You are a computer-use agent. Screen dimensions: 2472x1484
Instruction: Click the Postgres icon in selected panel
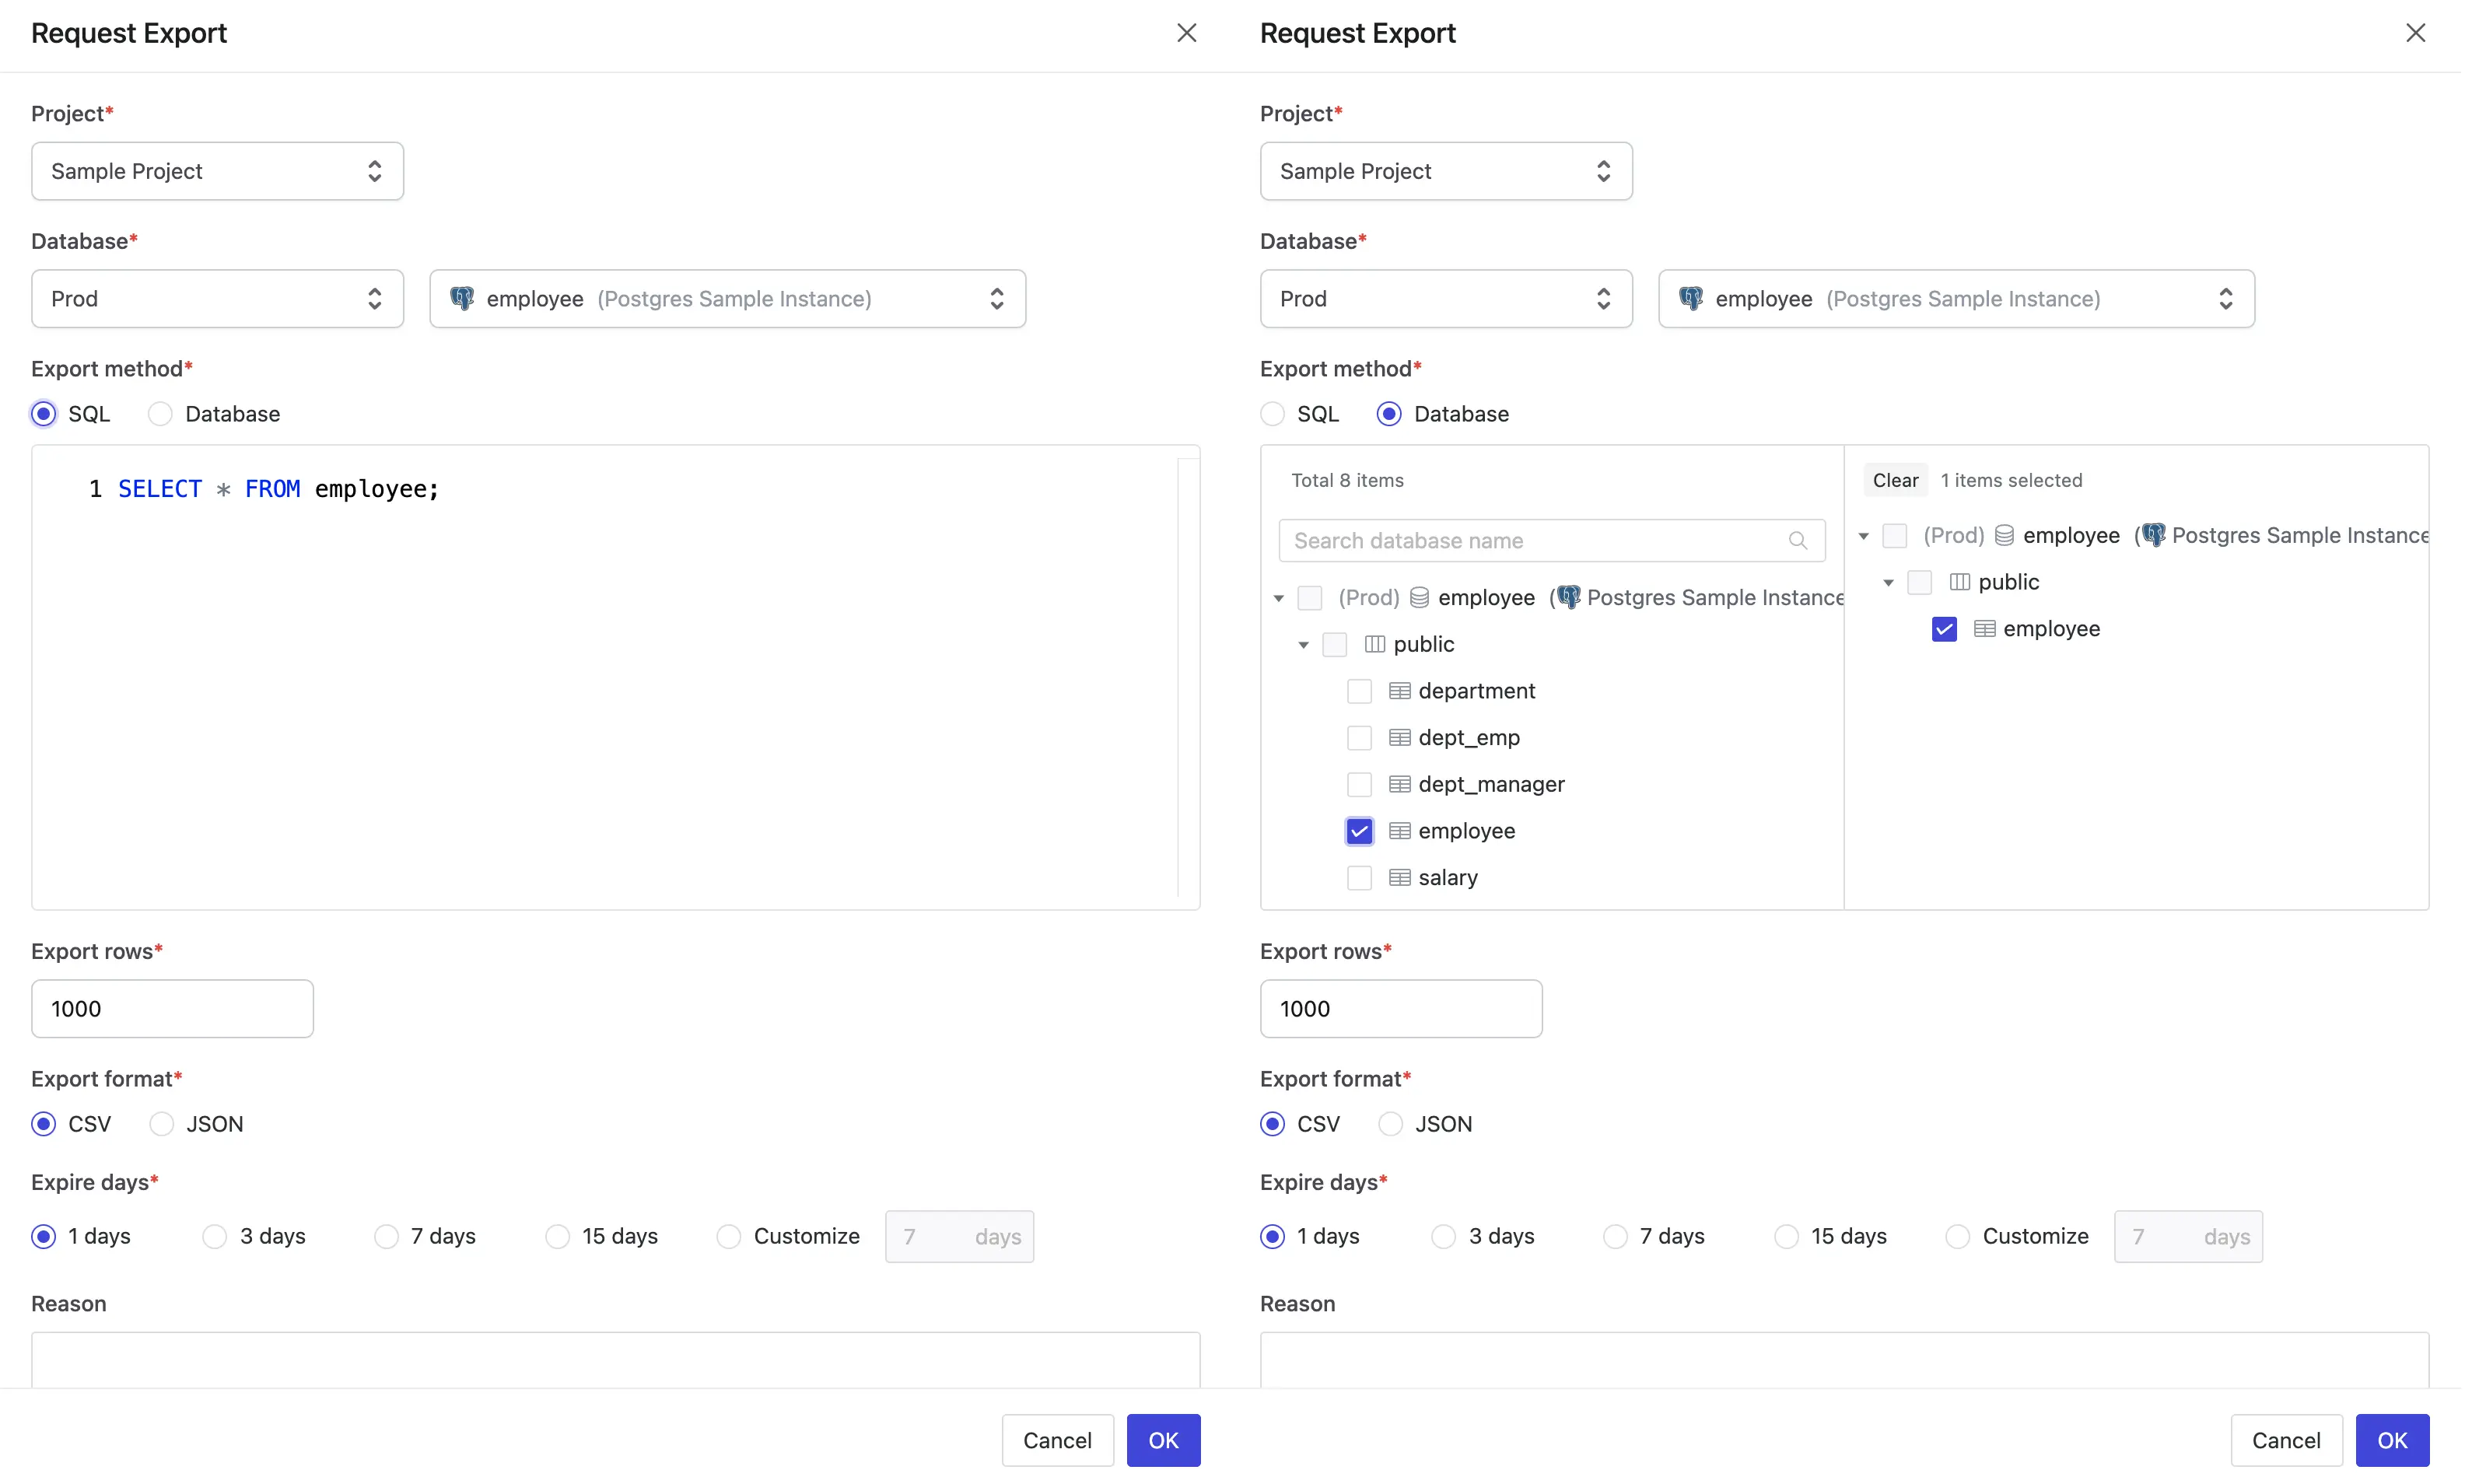point(2154,535)
